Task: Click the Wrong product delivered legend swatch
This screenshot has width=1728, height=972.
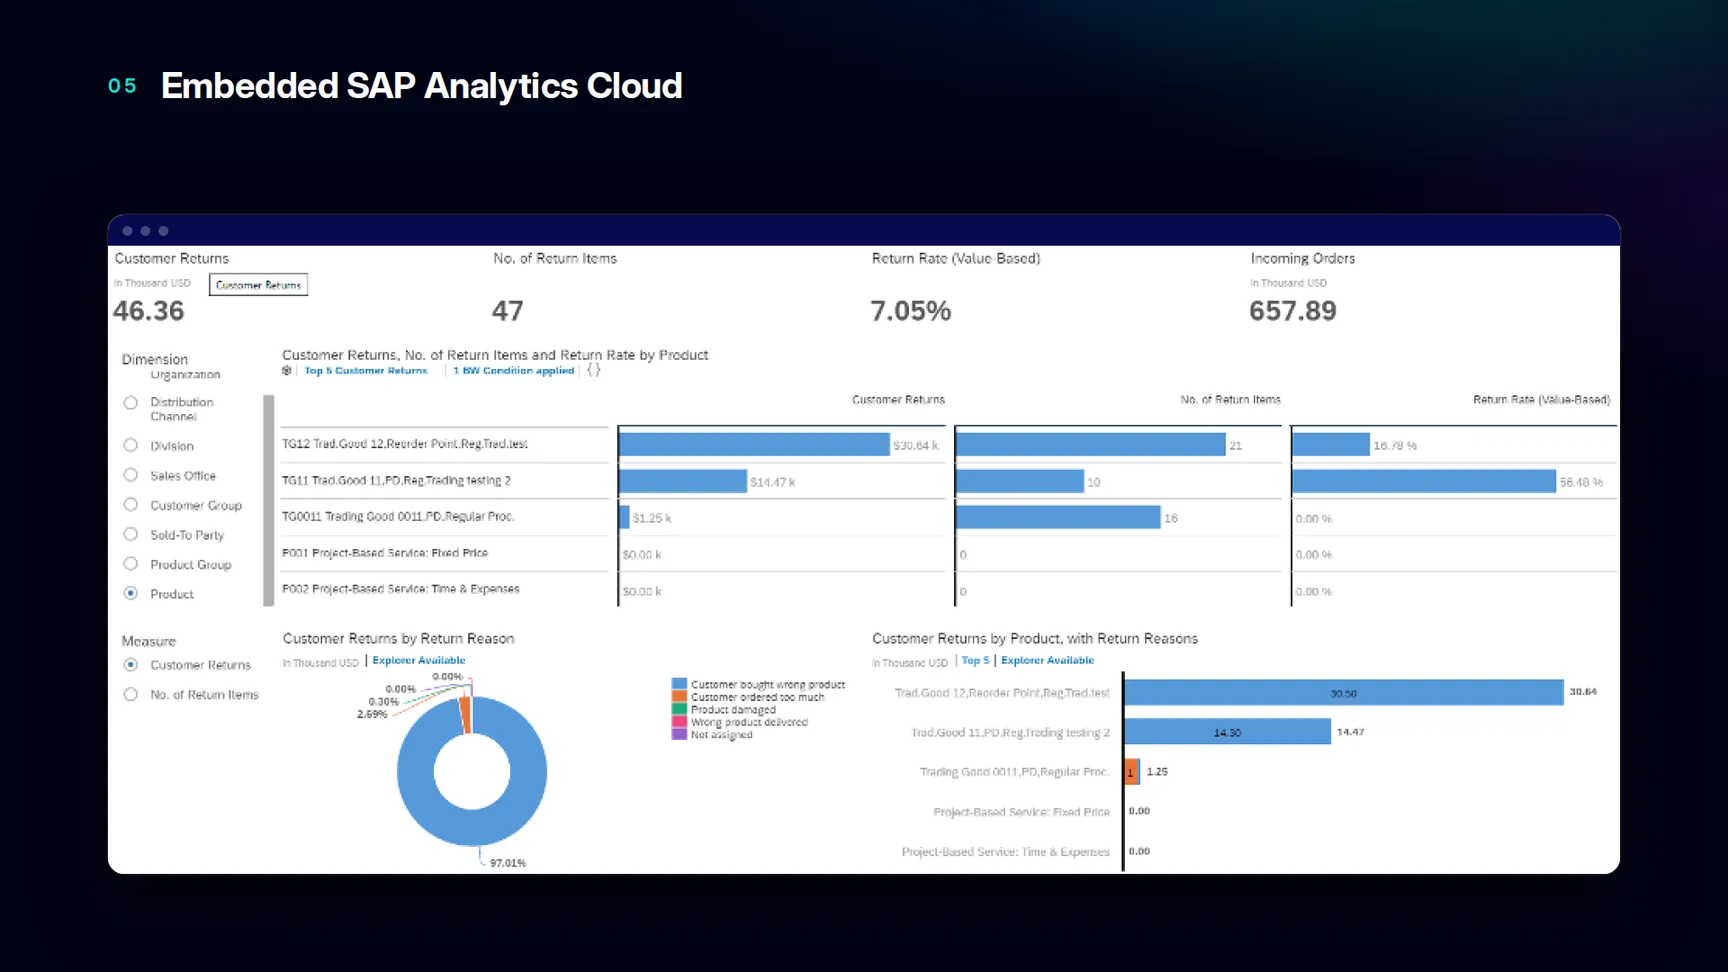Action: (679, 721)
